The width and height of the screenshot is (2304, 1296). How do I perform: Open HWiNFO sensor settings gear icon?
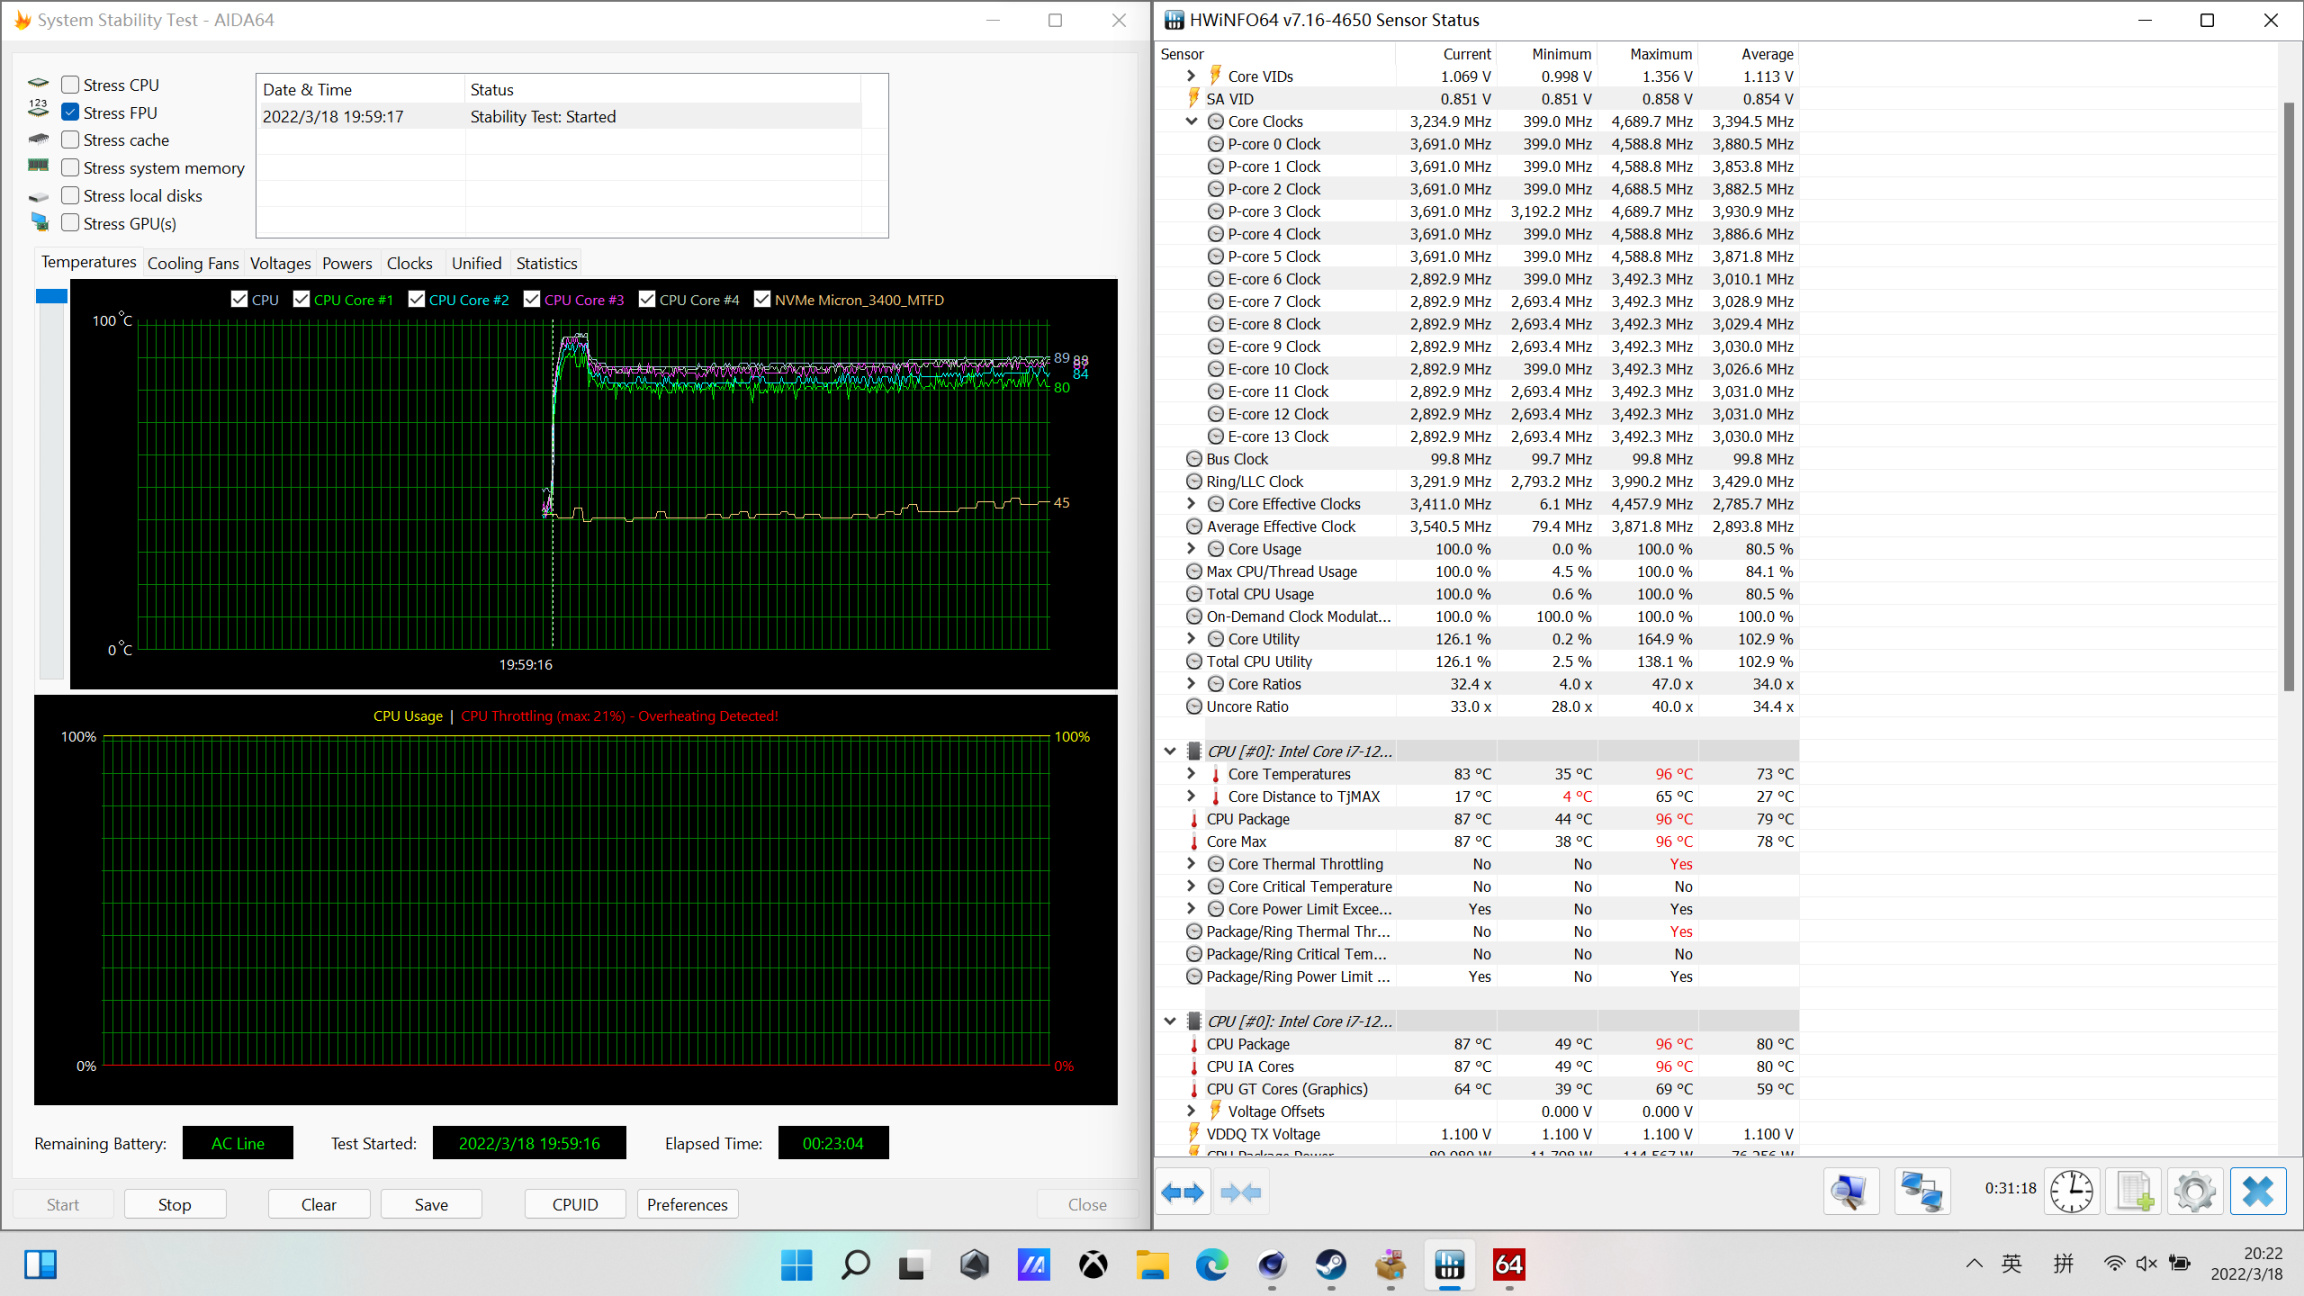[x=2195, y=1192]
